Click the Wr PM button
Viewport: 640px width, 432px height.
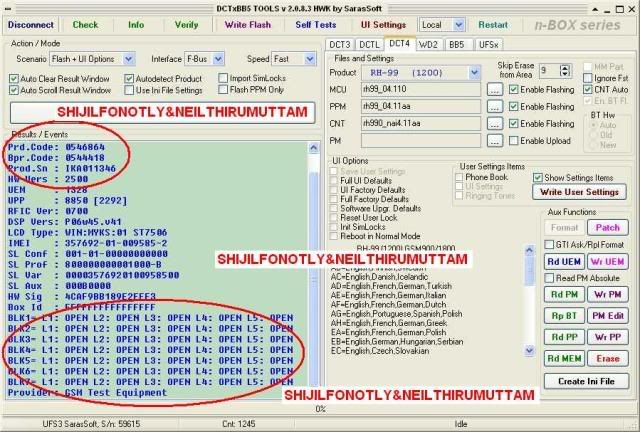(x=608, y=294)
